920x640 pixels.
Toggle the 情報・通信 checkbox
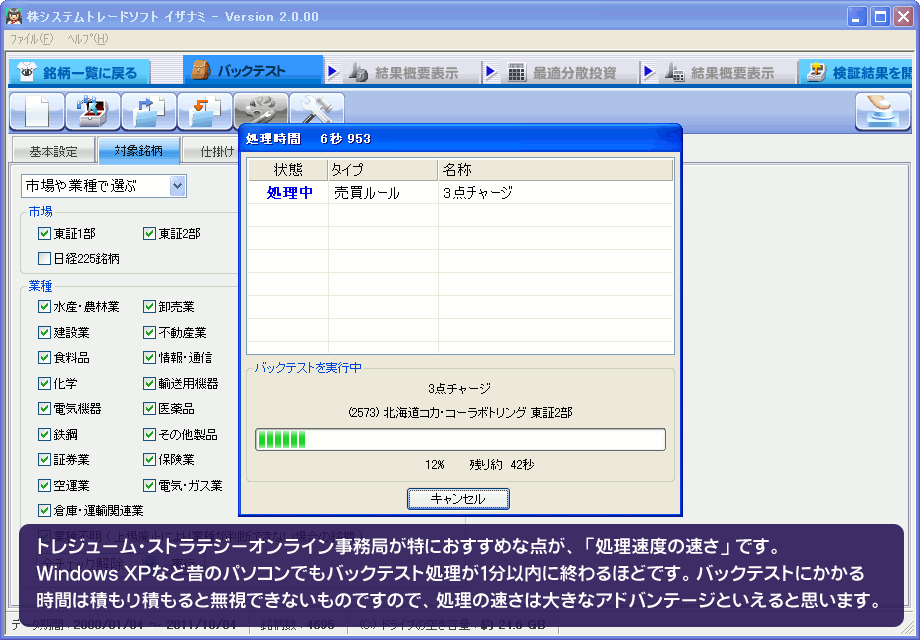[149, 357]
